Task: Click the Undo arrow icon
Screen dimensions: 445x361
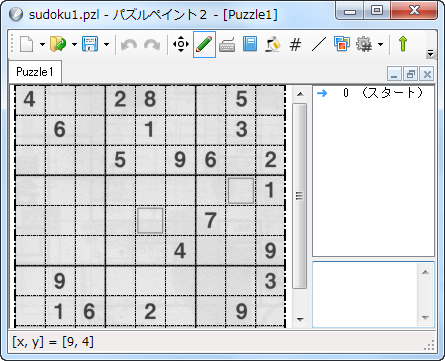Action: pyautogui.click(x=129, y=45)
